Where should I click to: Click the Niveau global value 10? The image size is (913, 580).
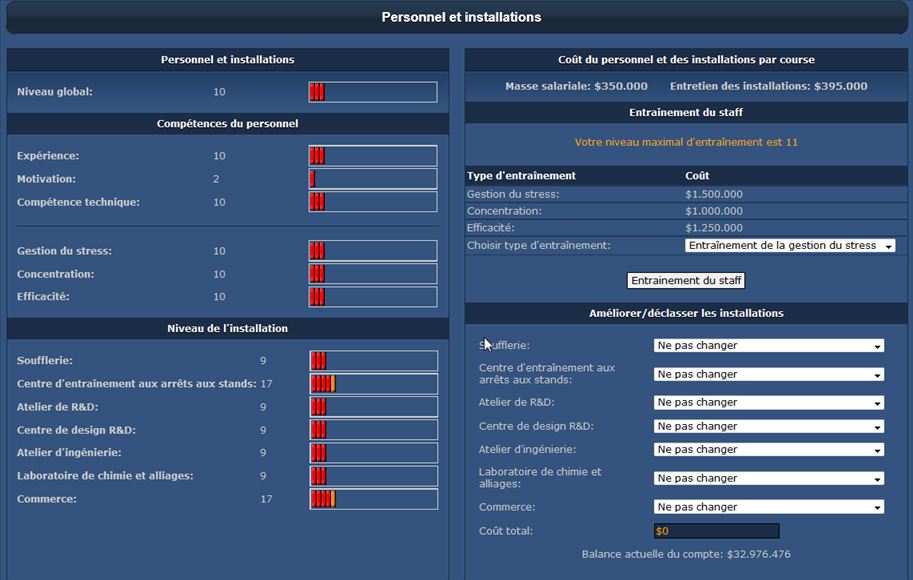coord(219,92)
